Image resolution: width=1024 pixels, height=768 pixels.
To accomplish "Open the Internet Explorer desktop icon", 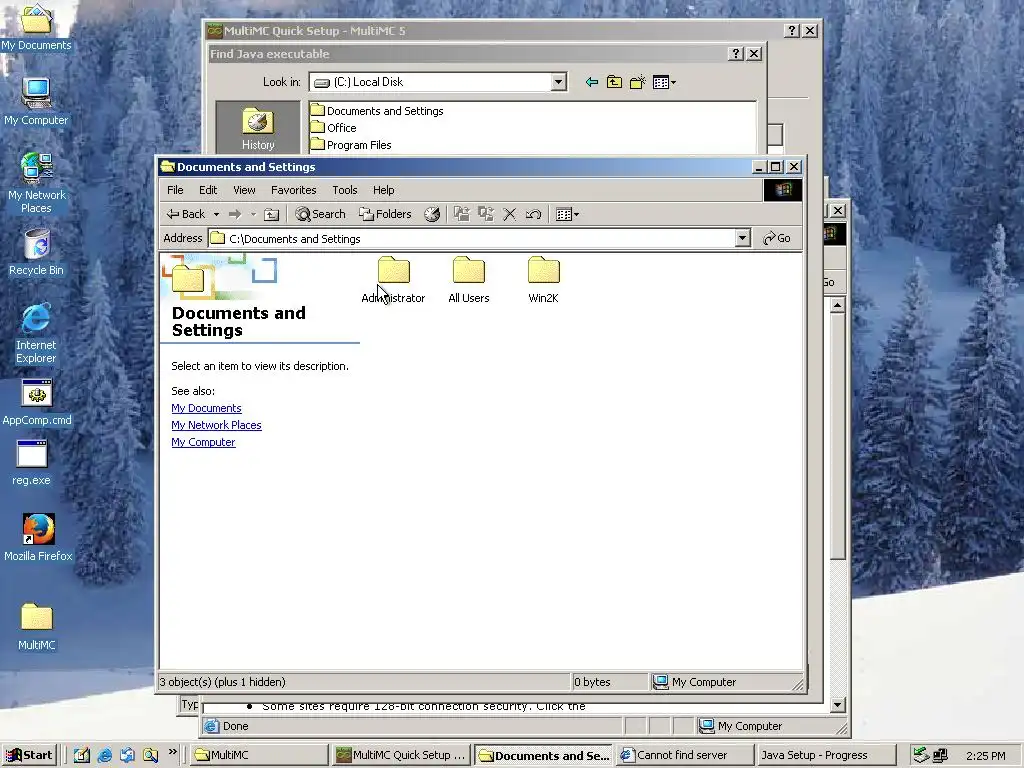I will point(36,332).
